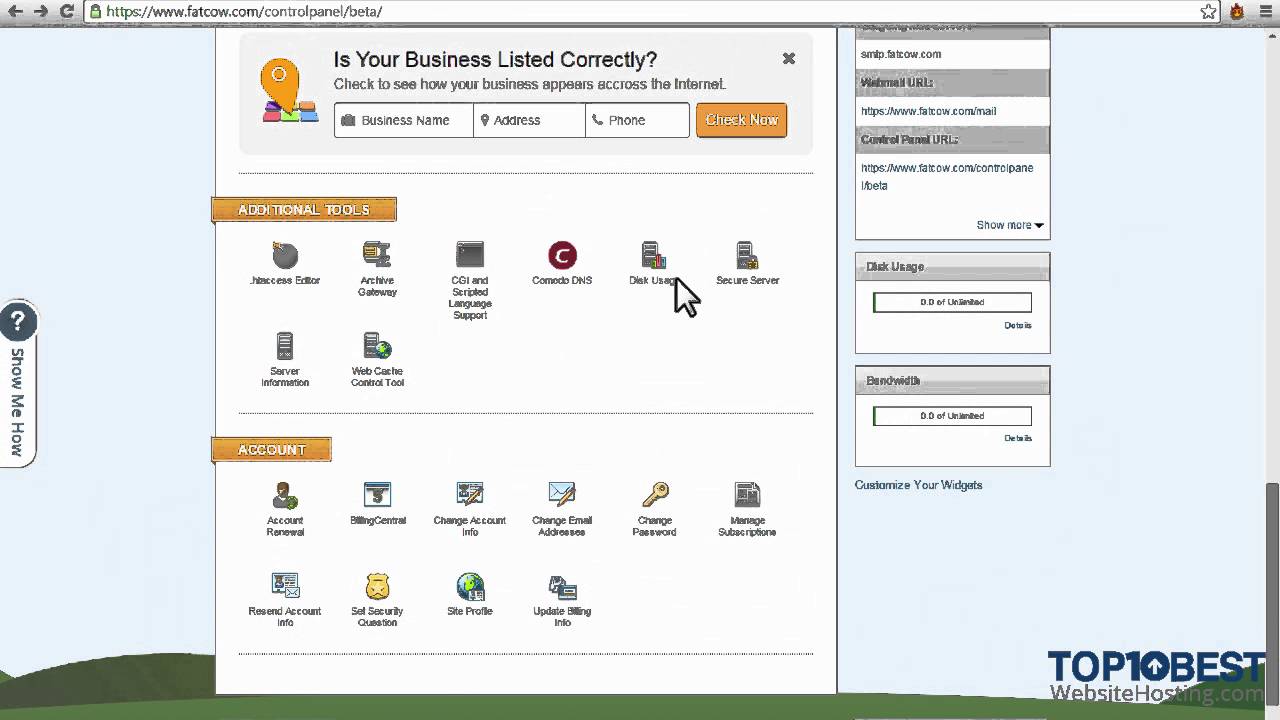Open the Secure Server tool
The image size is (1280, 720).
pyautogui.click(x=747, y=264)
